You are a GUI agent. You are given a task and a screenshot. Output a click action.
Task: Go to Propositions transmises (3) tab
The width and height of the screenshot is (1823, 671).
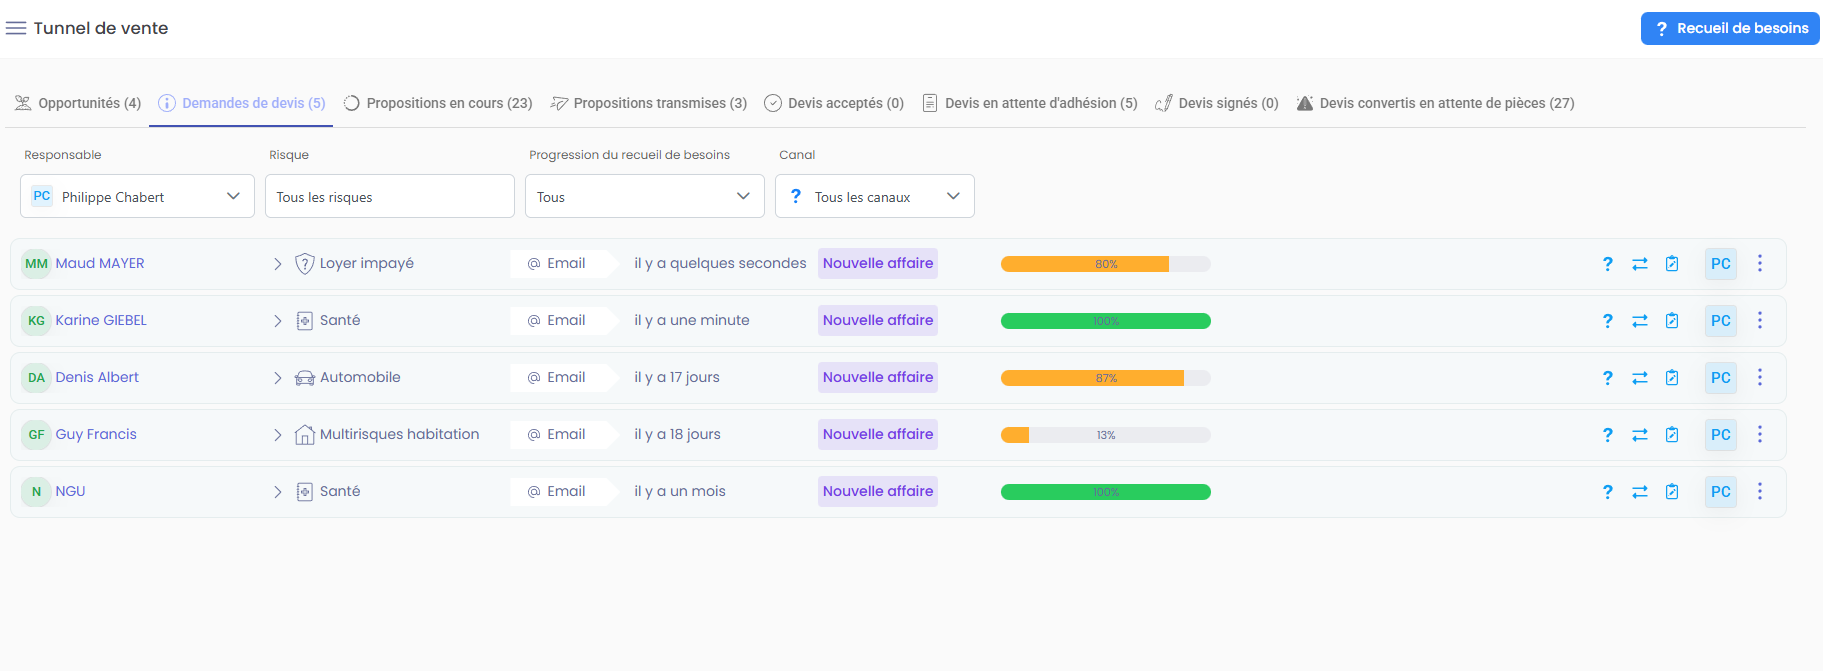tap(649, 103)
